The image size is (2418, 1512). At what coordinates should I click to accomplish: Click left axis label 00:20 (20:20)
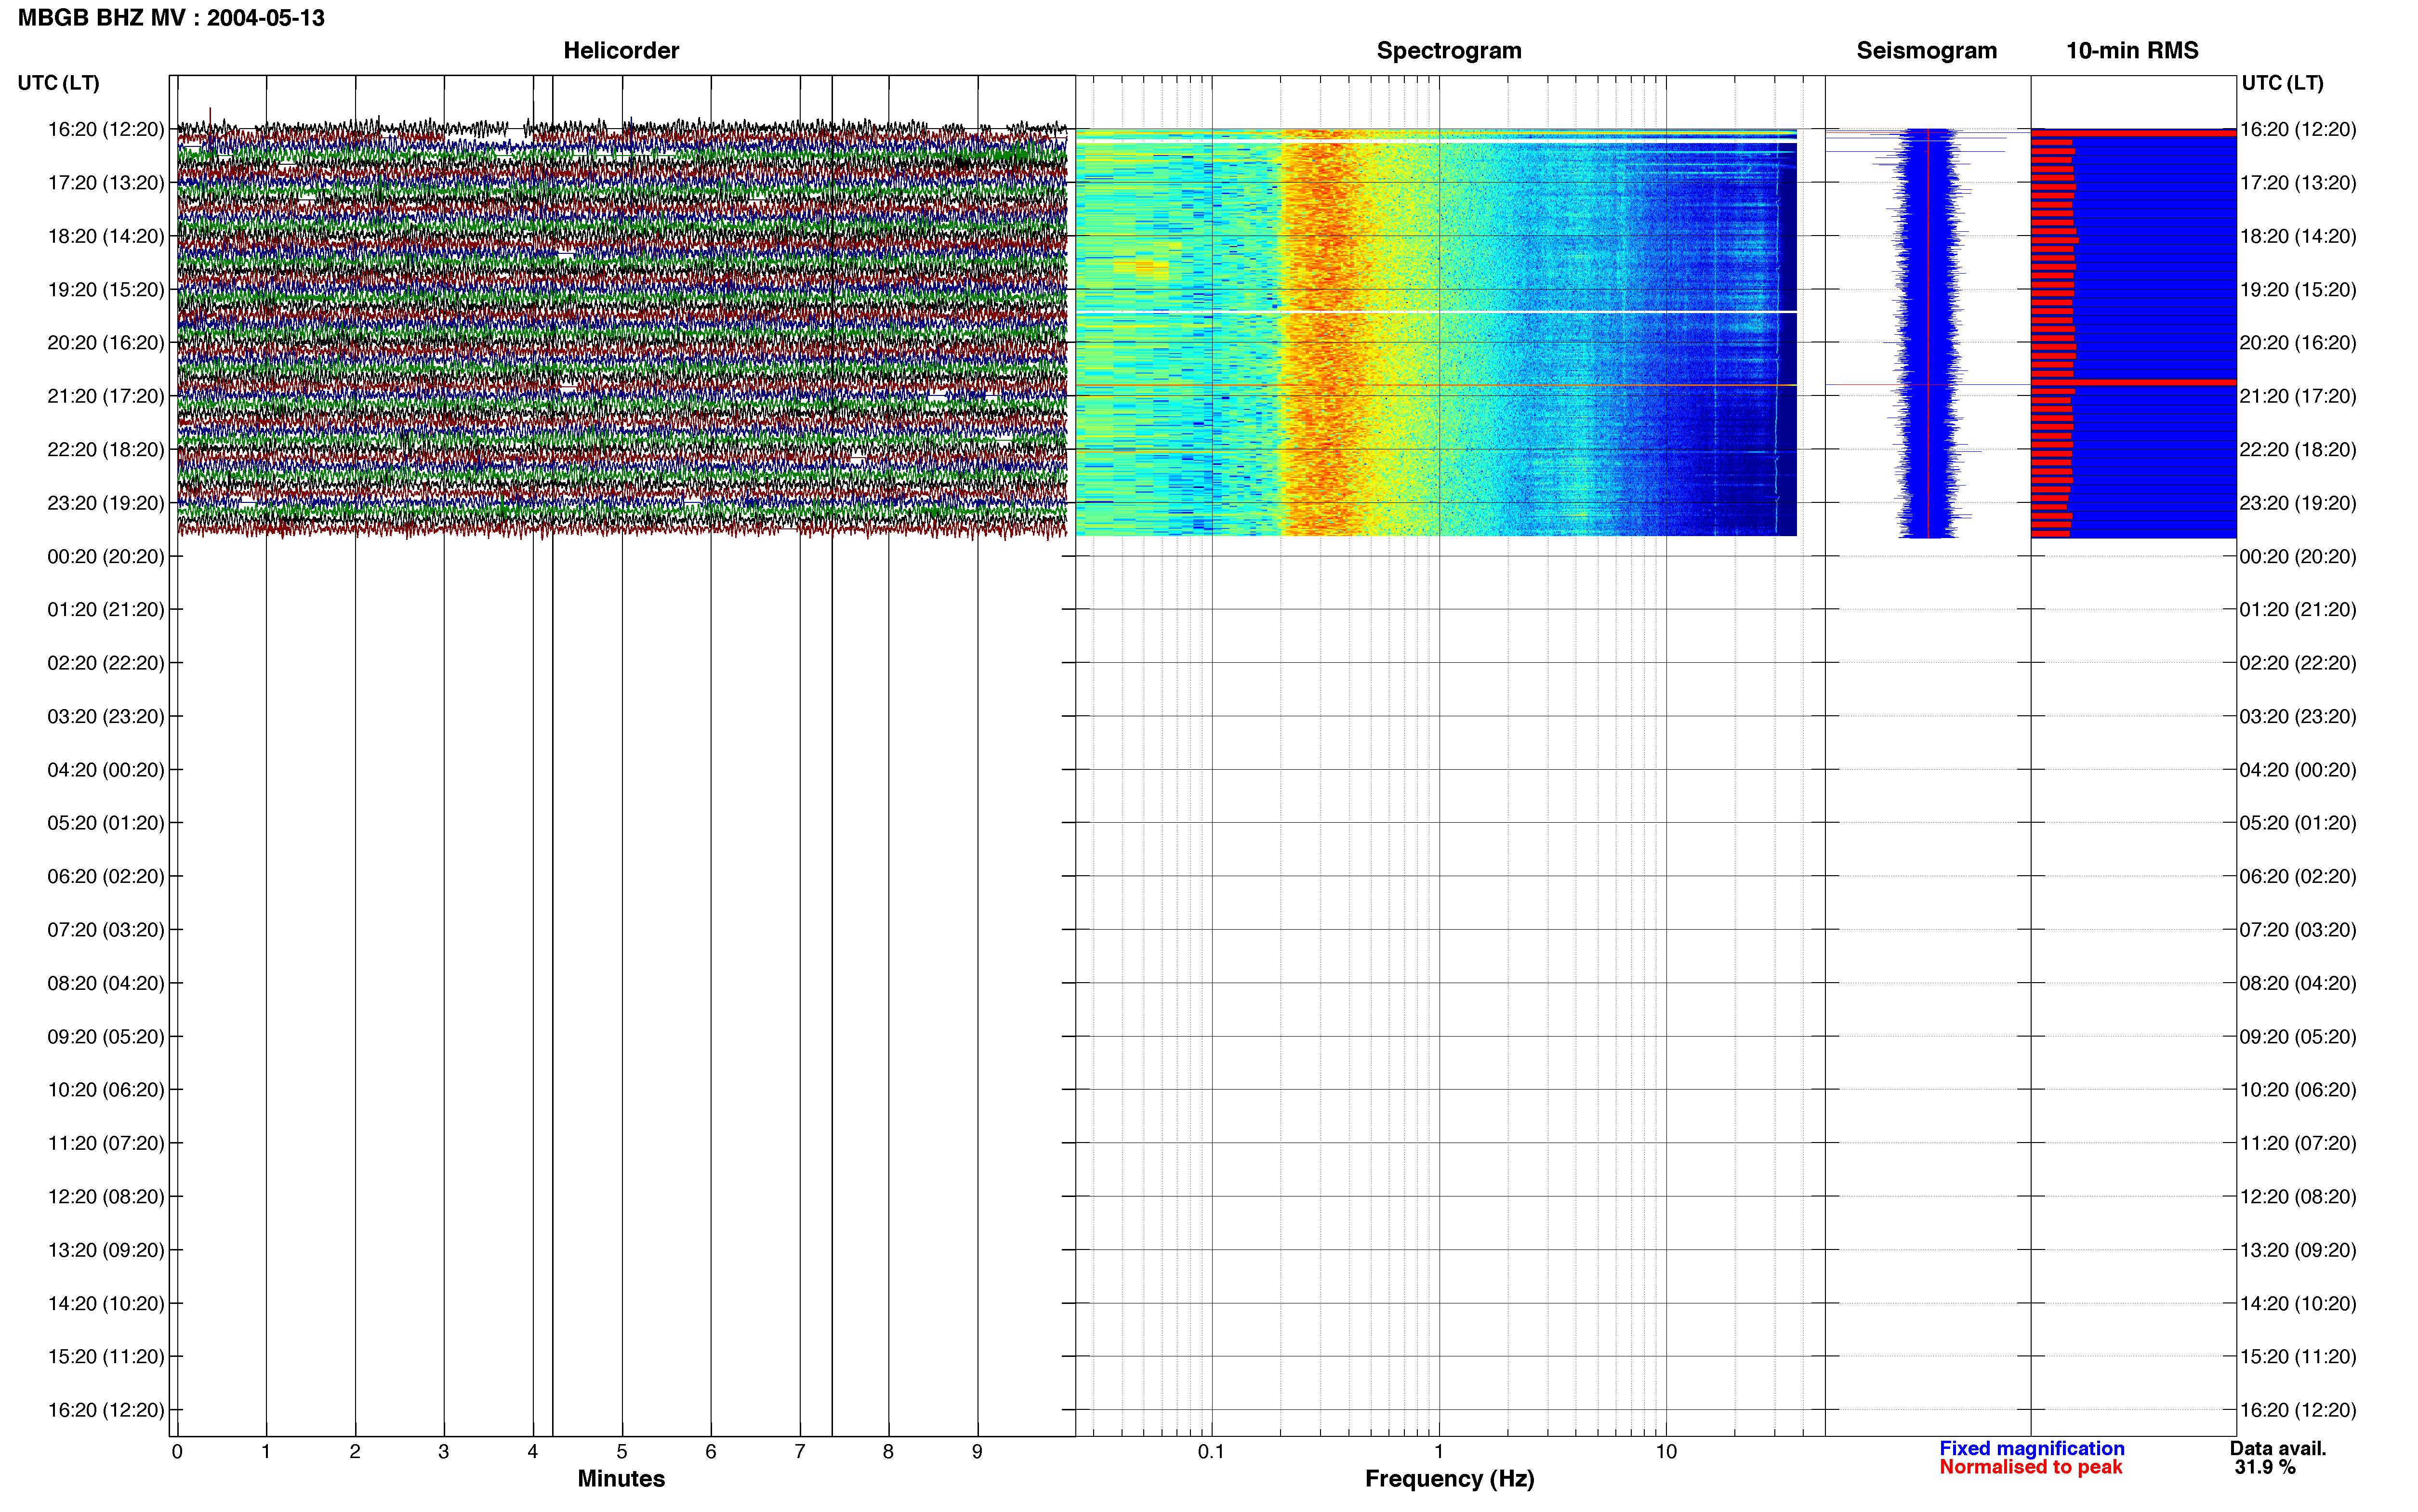point(106,556)
